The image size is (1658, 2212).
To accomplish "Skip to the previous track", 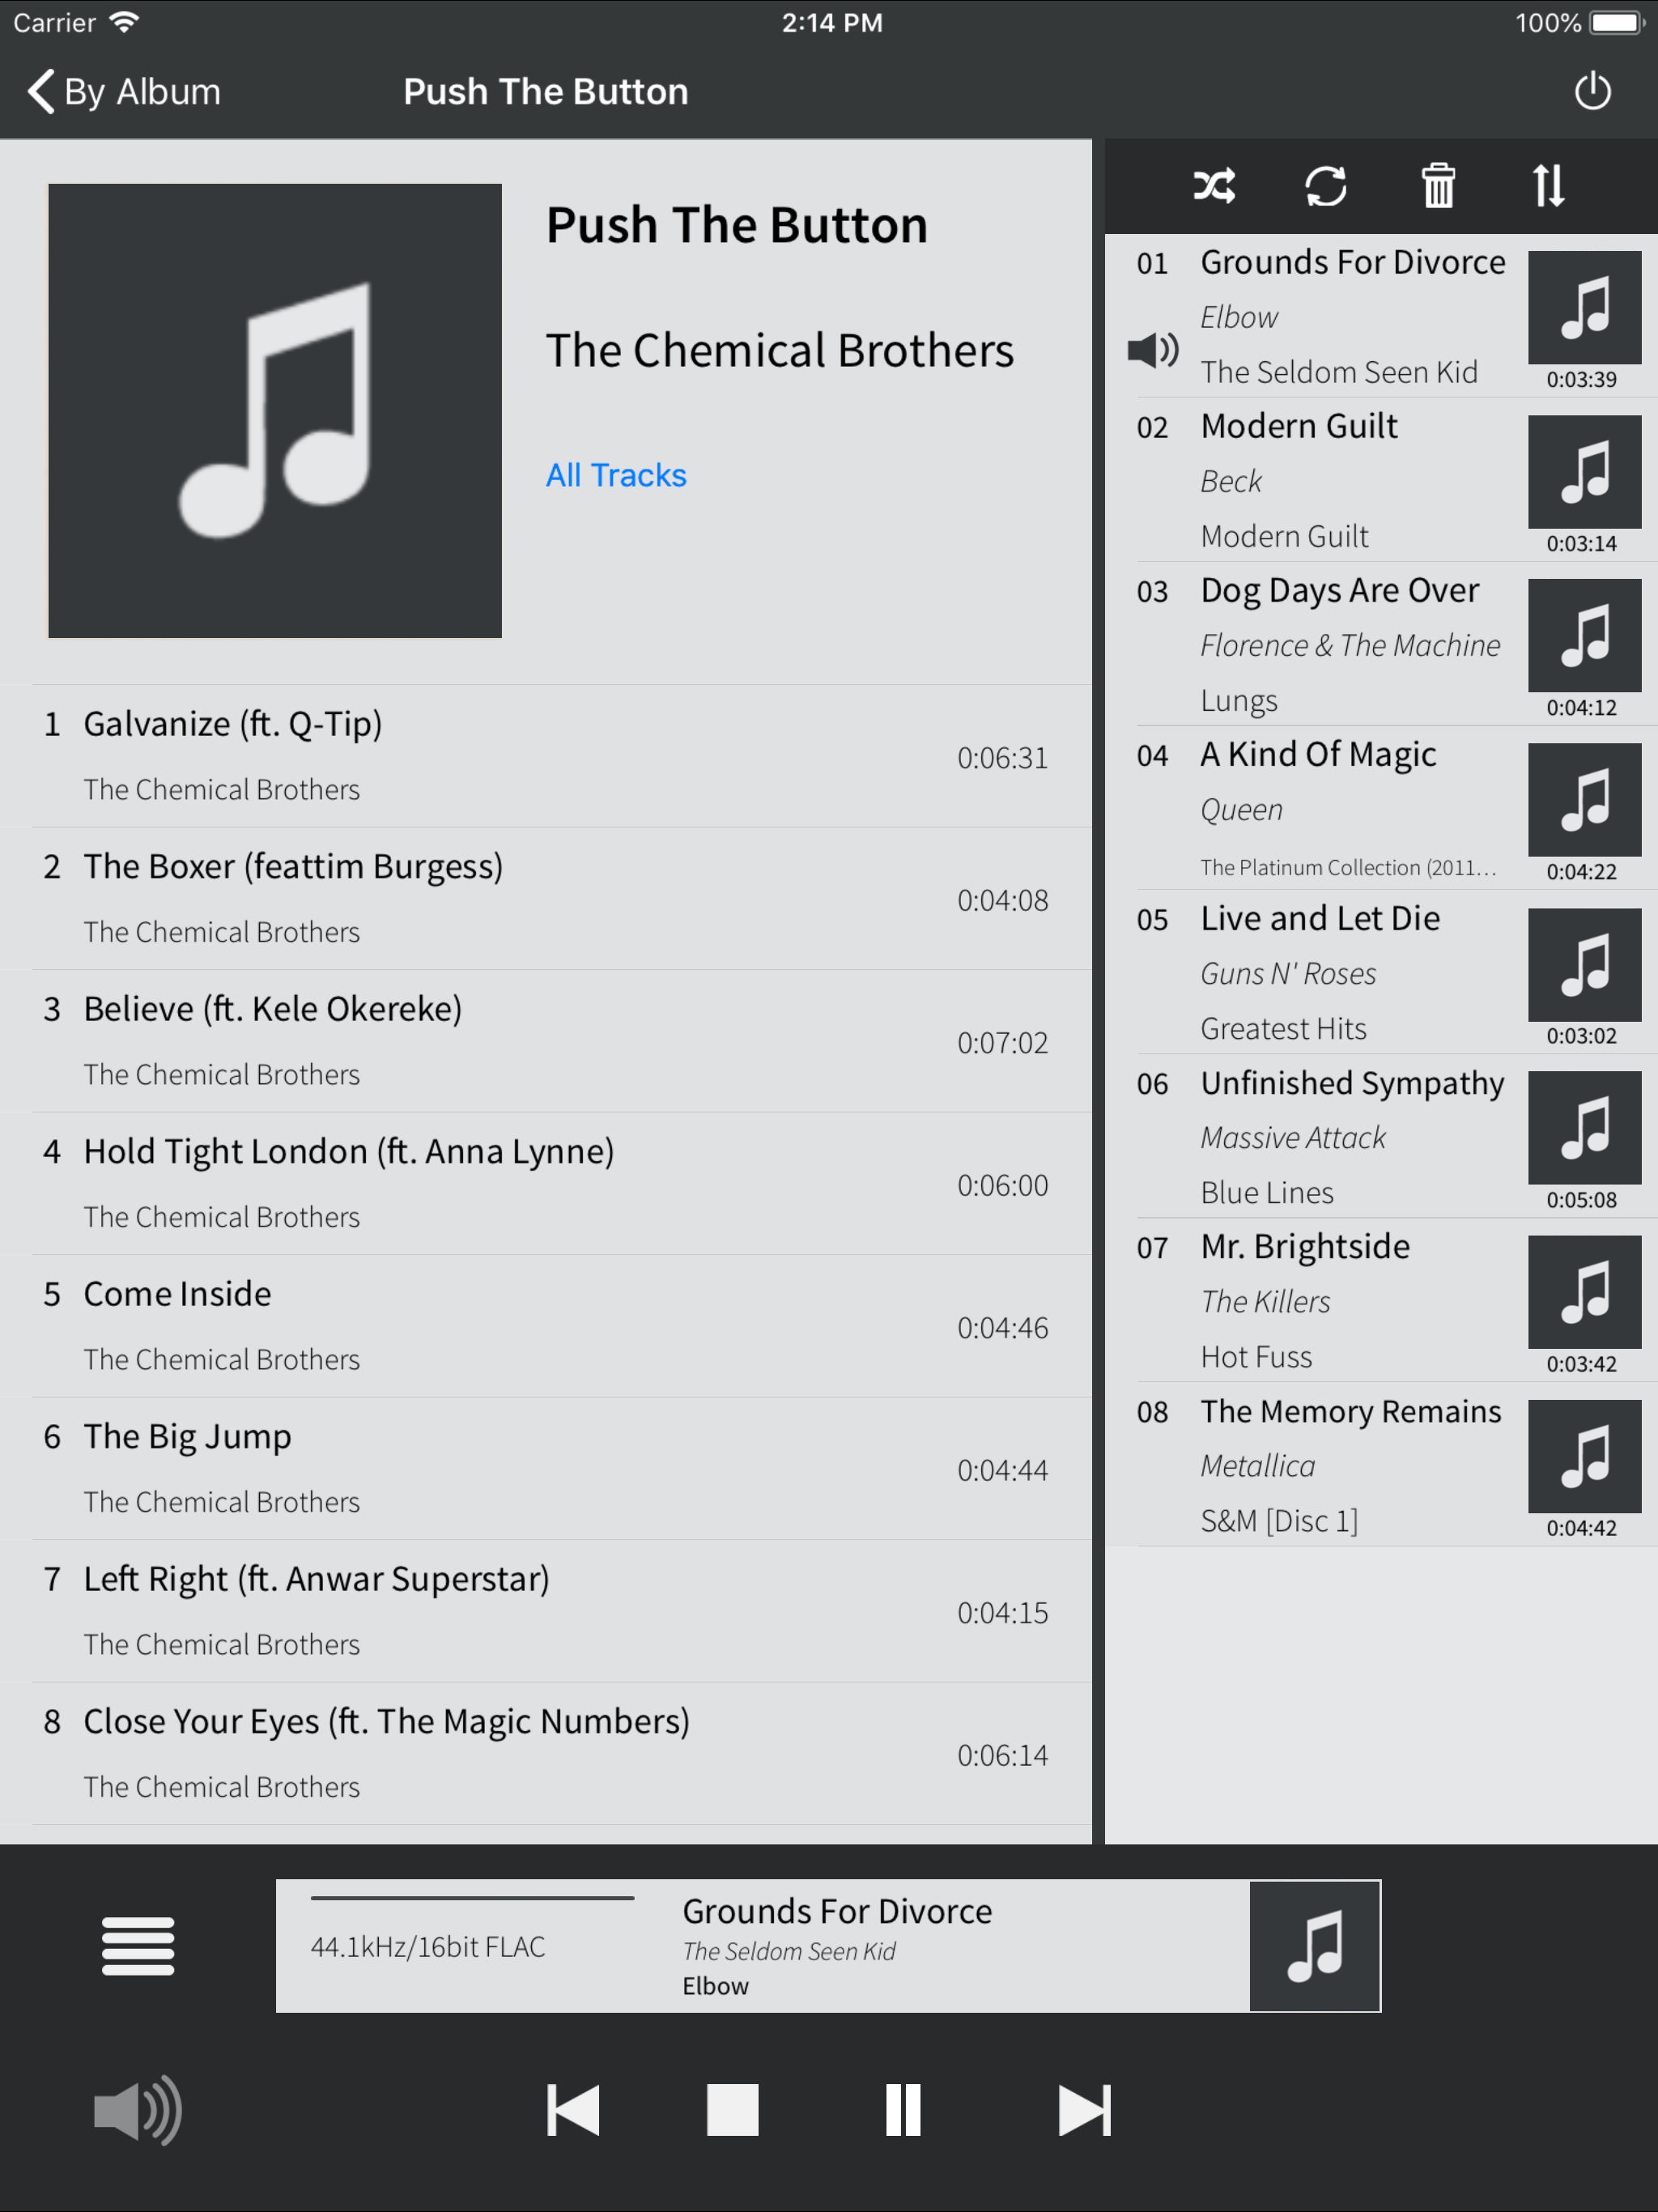I will click(573, 2110).
